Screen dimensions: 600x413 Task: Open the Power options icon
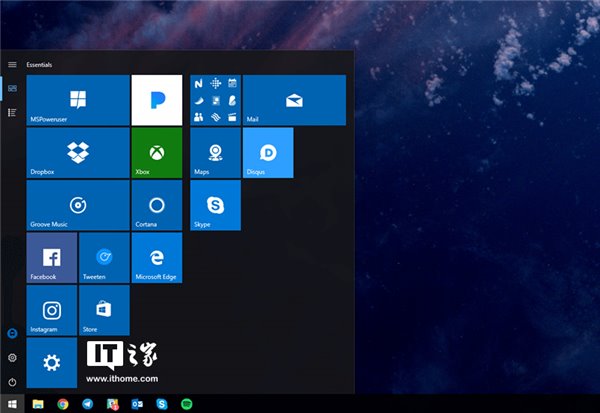12,382
